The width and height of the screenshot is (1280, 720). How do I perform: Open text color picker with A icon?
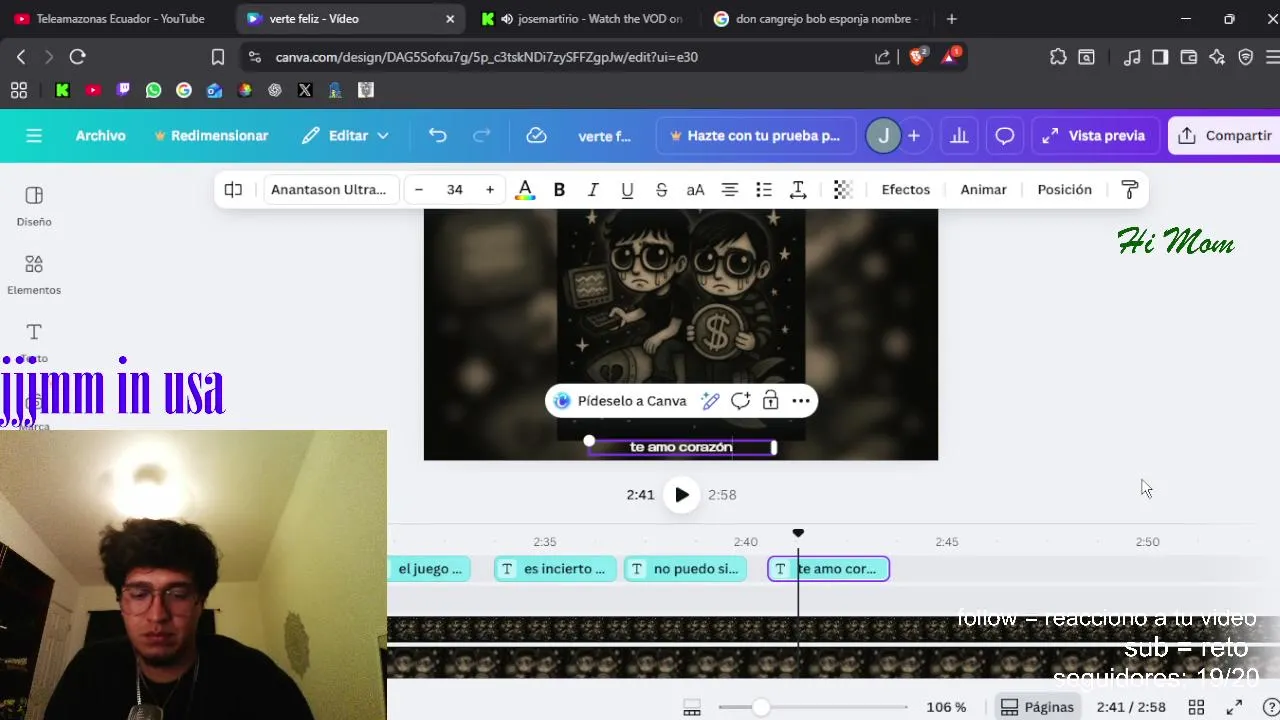pos(524,189)
